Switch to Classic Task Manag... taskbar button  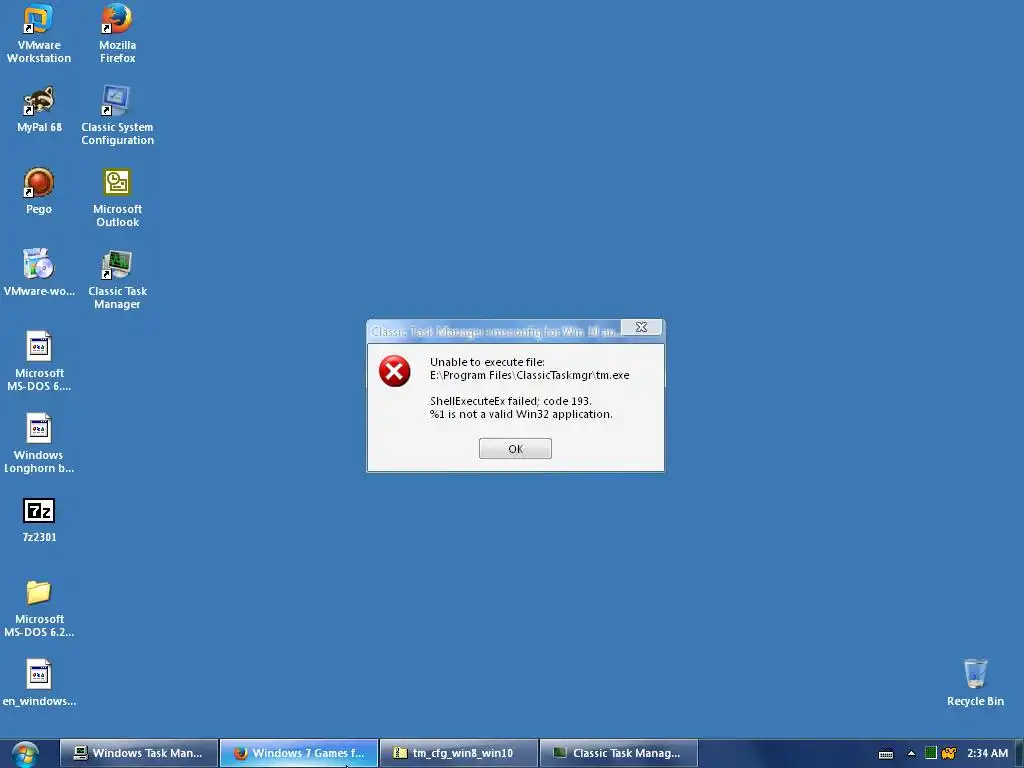pos(619,753)
